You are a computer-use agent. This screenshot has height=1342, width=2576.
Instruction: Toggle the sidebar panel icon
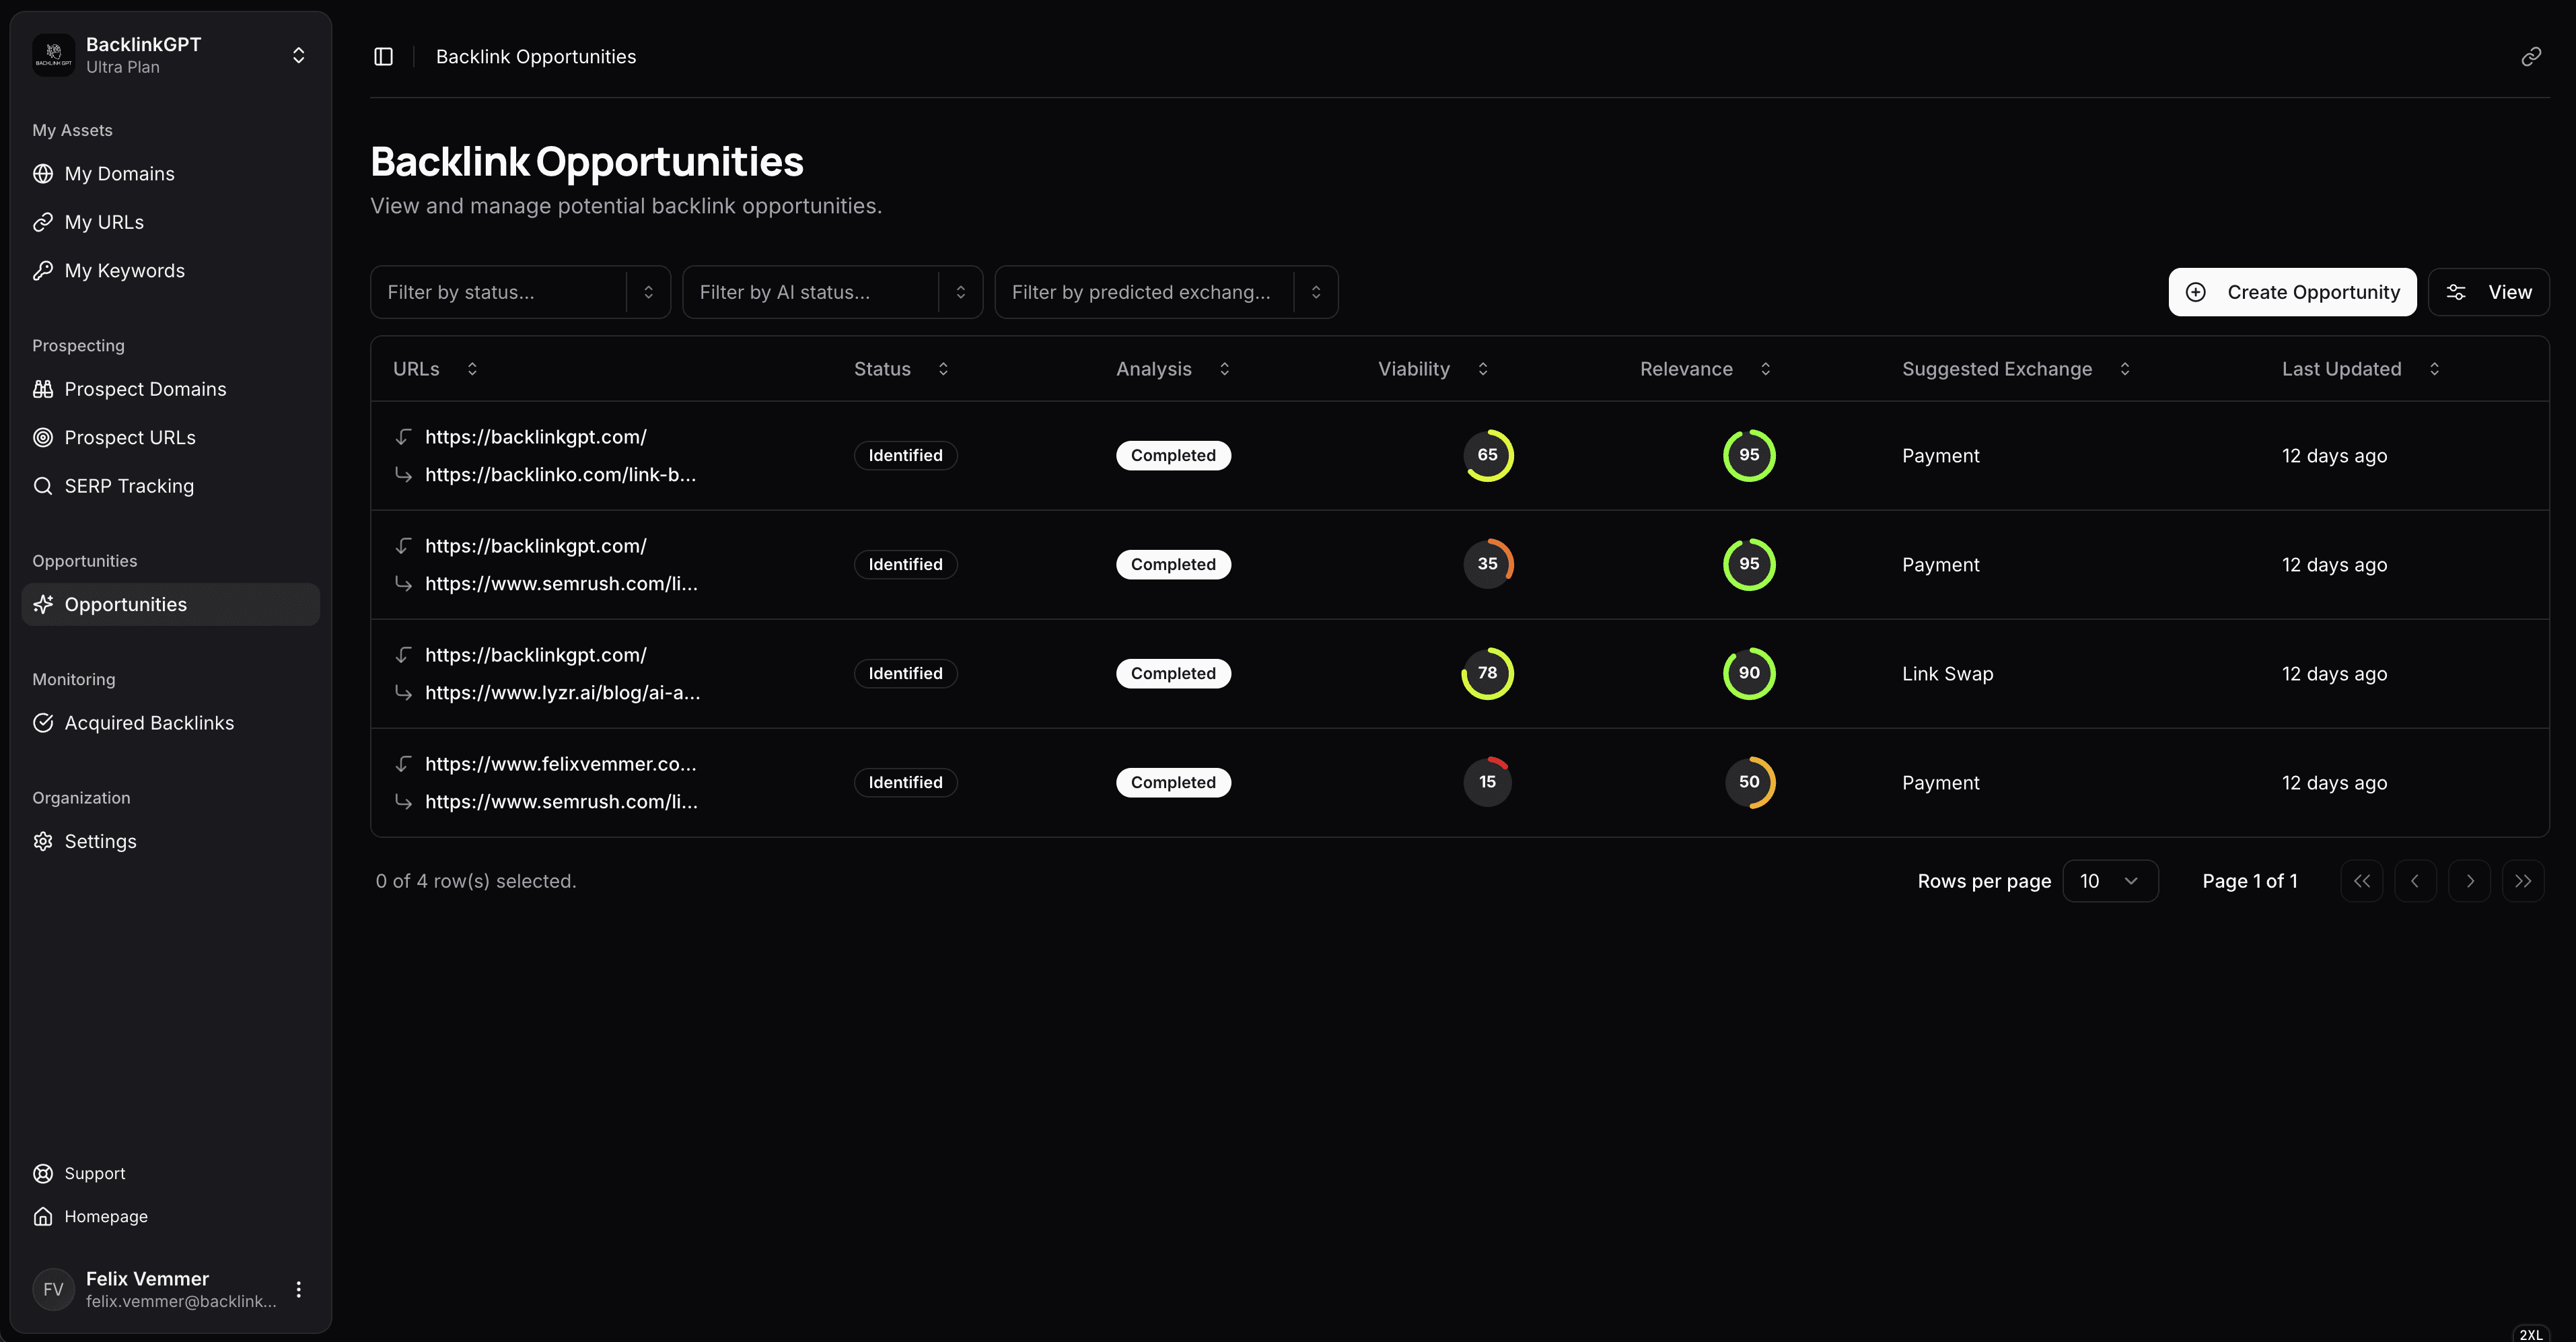click(x=383, y=57)
